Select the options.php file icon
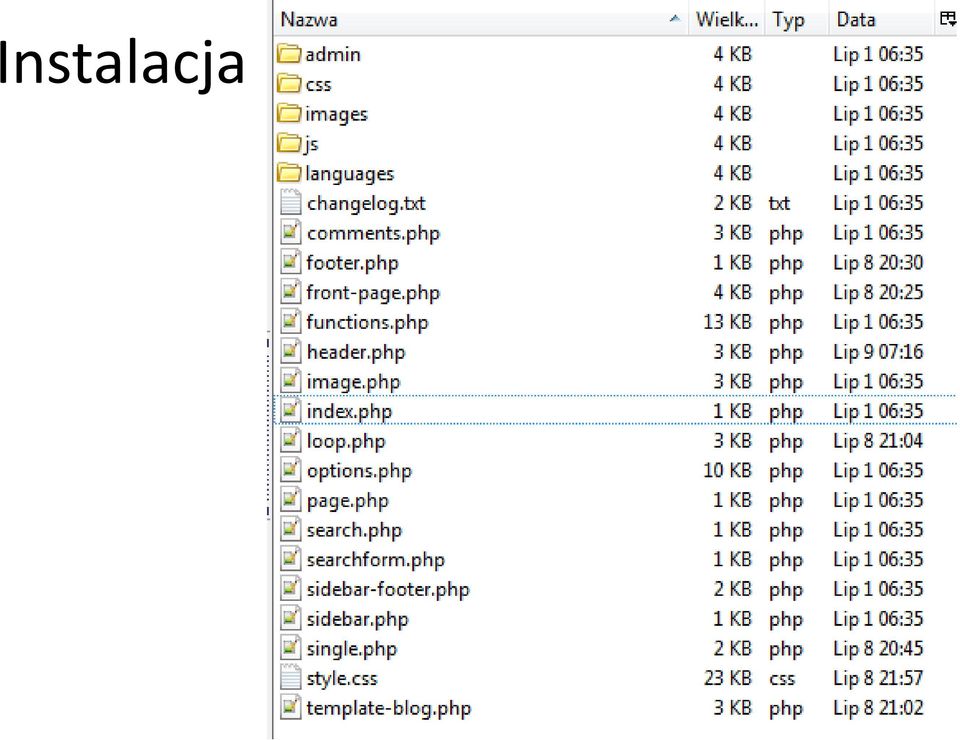 point(290,470)
